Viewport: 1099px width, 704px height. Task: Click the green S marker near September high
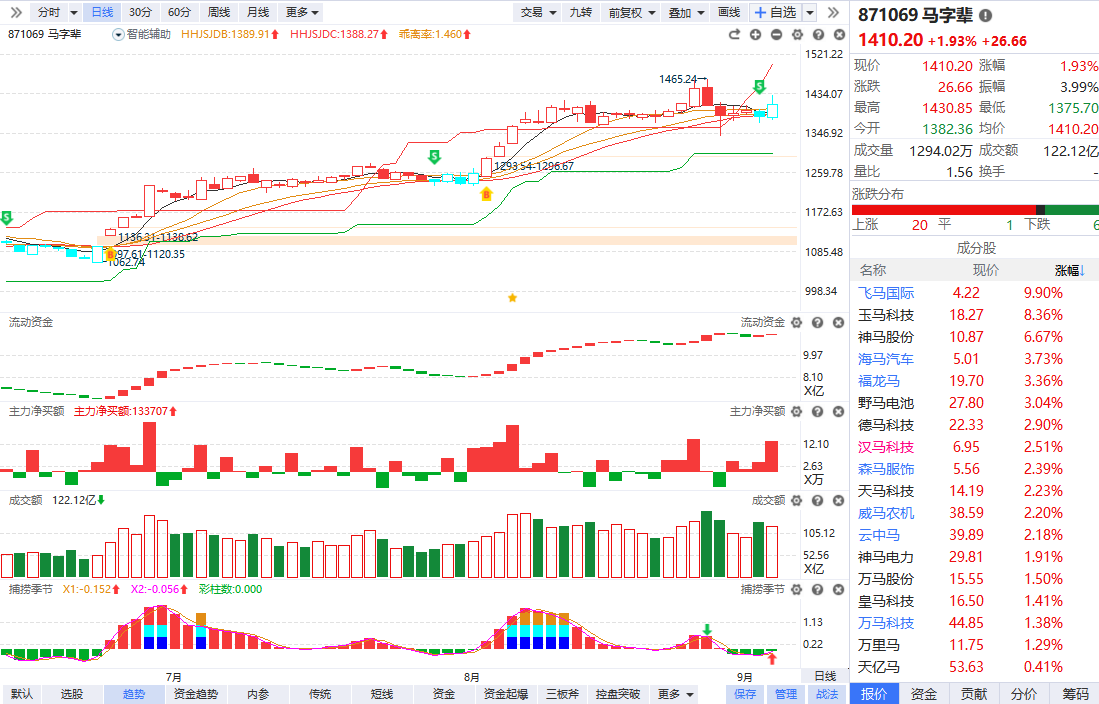(x=759, y=87)
